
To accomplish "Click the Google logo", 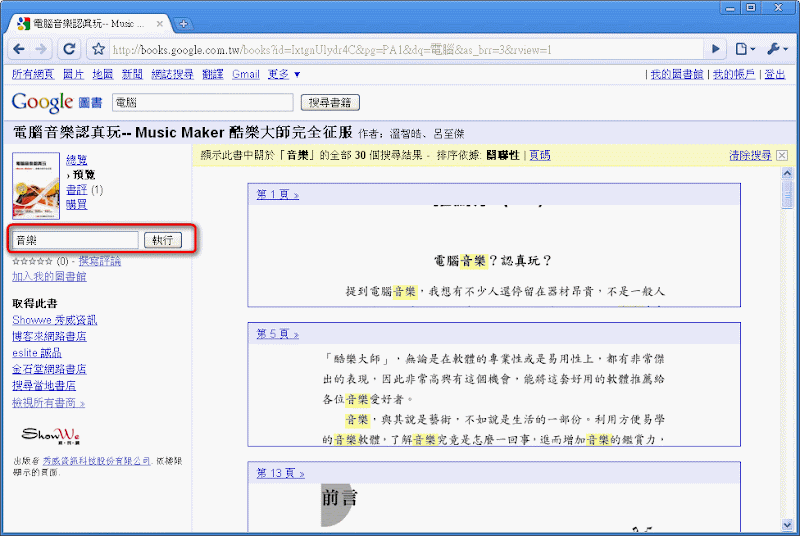I will tap(42, 102).
